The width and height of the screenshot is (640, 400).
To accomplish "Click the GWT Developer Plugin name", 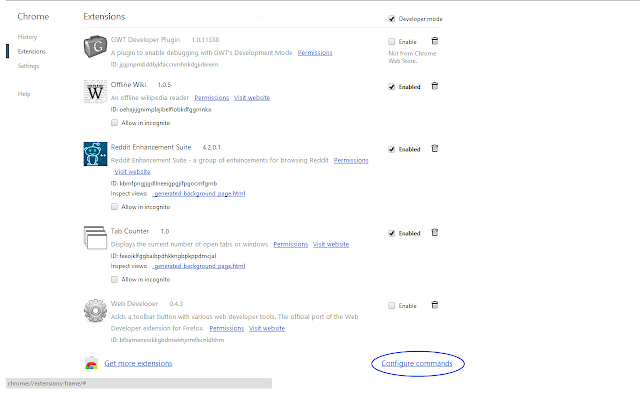I will pyautogui.click(x=145, y=40).
